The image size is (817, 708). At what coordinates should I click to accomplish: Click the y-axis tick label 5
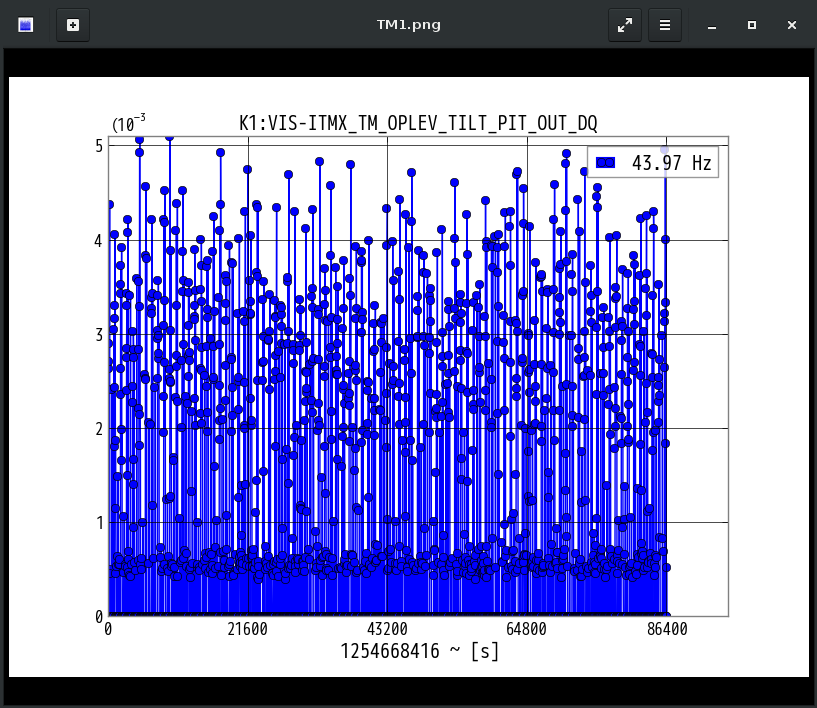point(99,146)
